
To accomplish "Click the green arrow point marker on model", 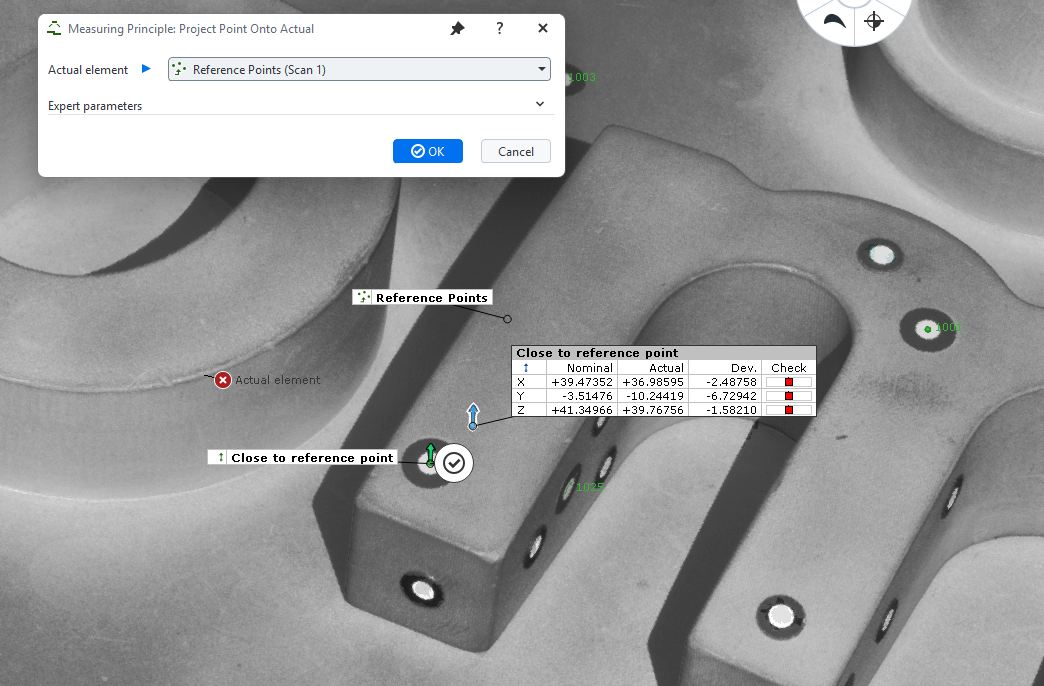I will click(430, 454).
